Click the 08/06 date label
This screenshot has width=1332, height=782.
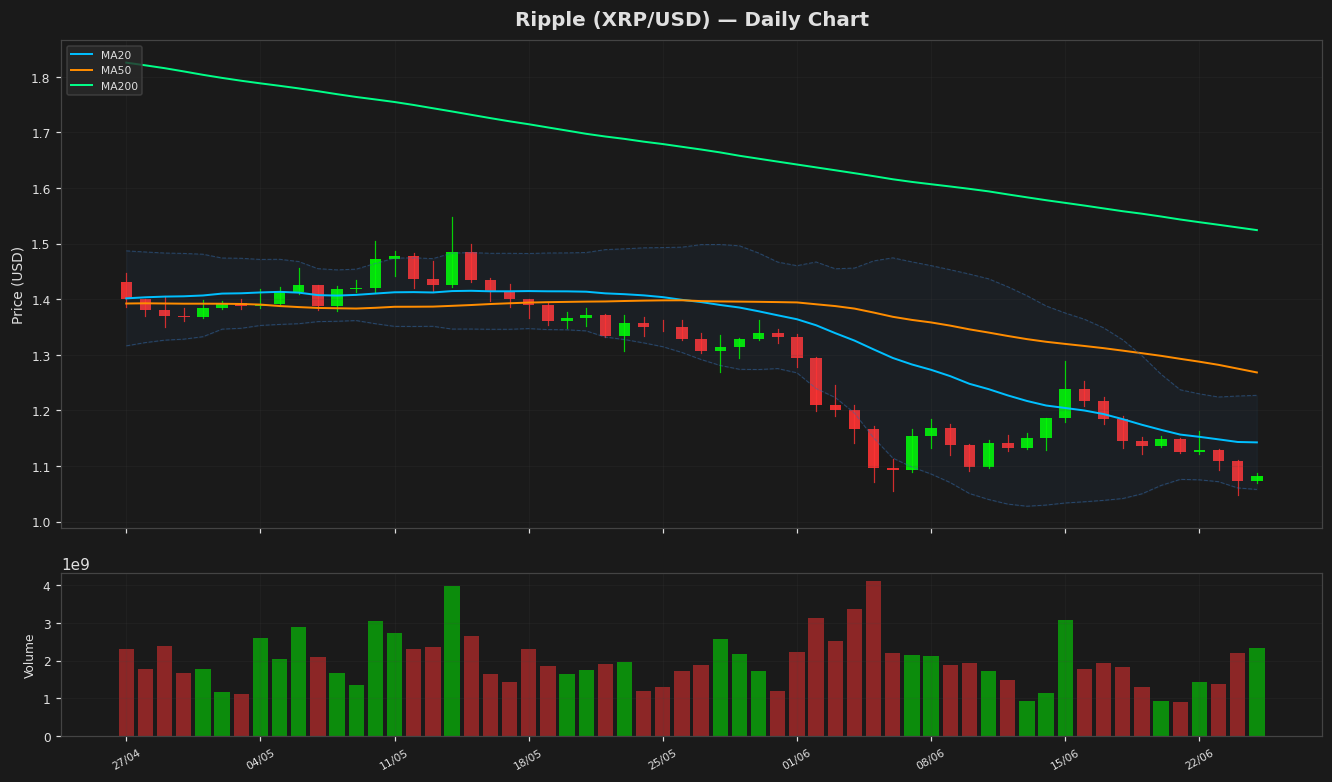click(x=931, y=759)
